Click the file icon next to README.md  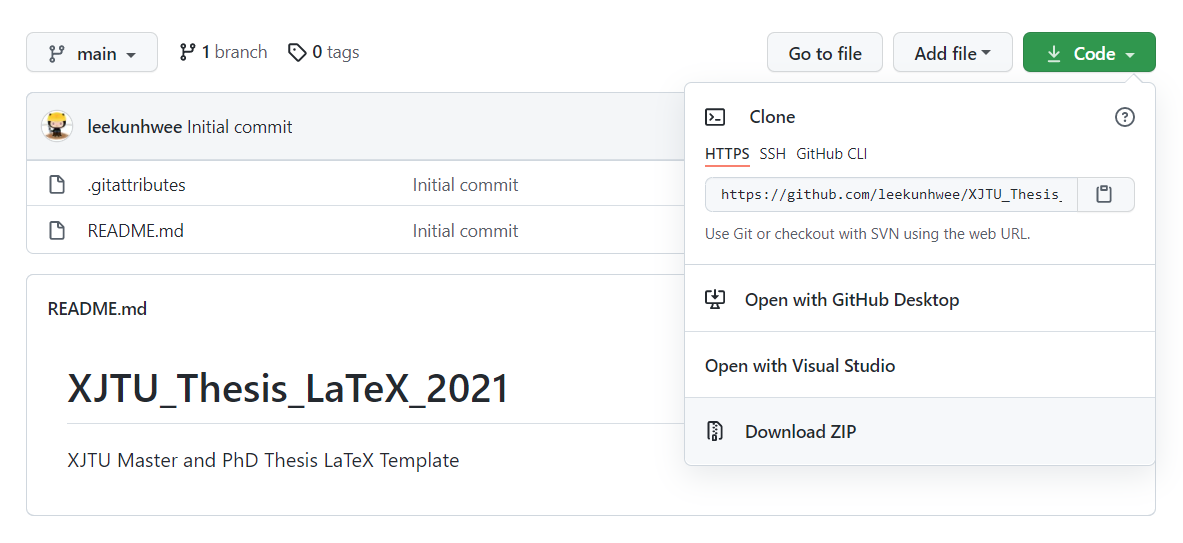click(x=57, y=231)
